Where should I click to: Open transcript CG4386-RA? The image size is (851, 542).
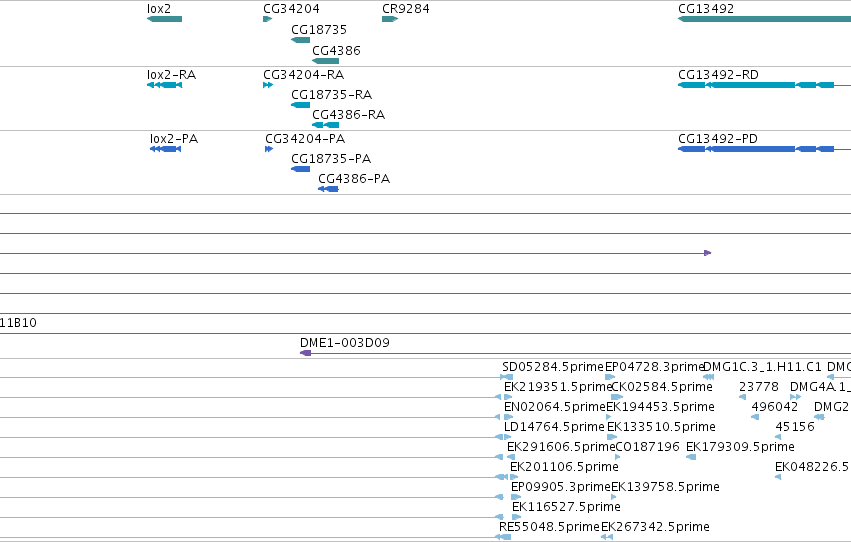[x=349, y=114]
